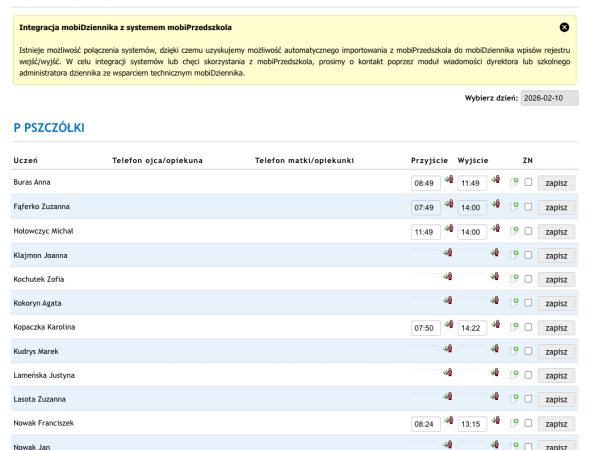The height and width of the screenshot is (450, 590).
Task: Click departure icon for Lameńska Justyna
Action: click(495, 372)
